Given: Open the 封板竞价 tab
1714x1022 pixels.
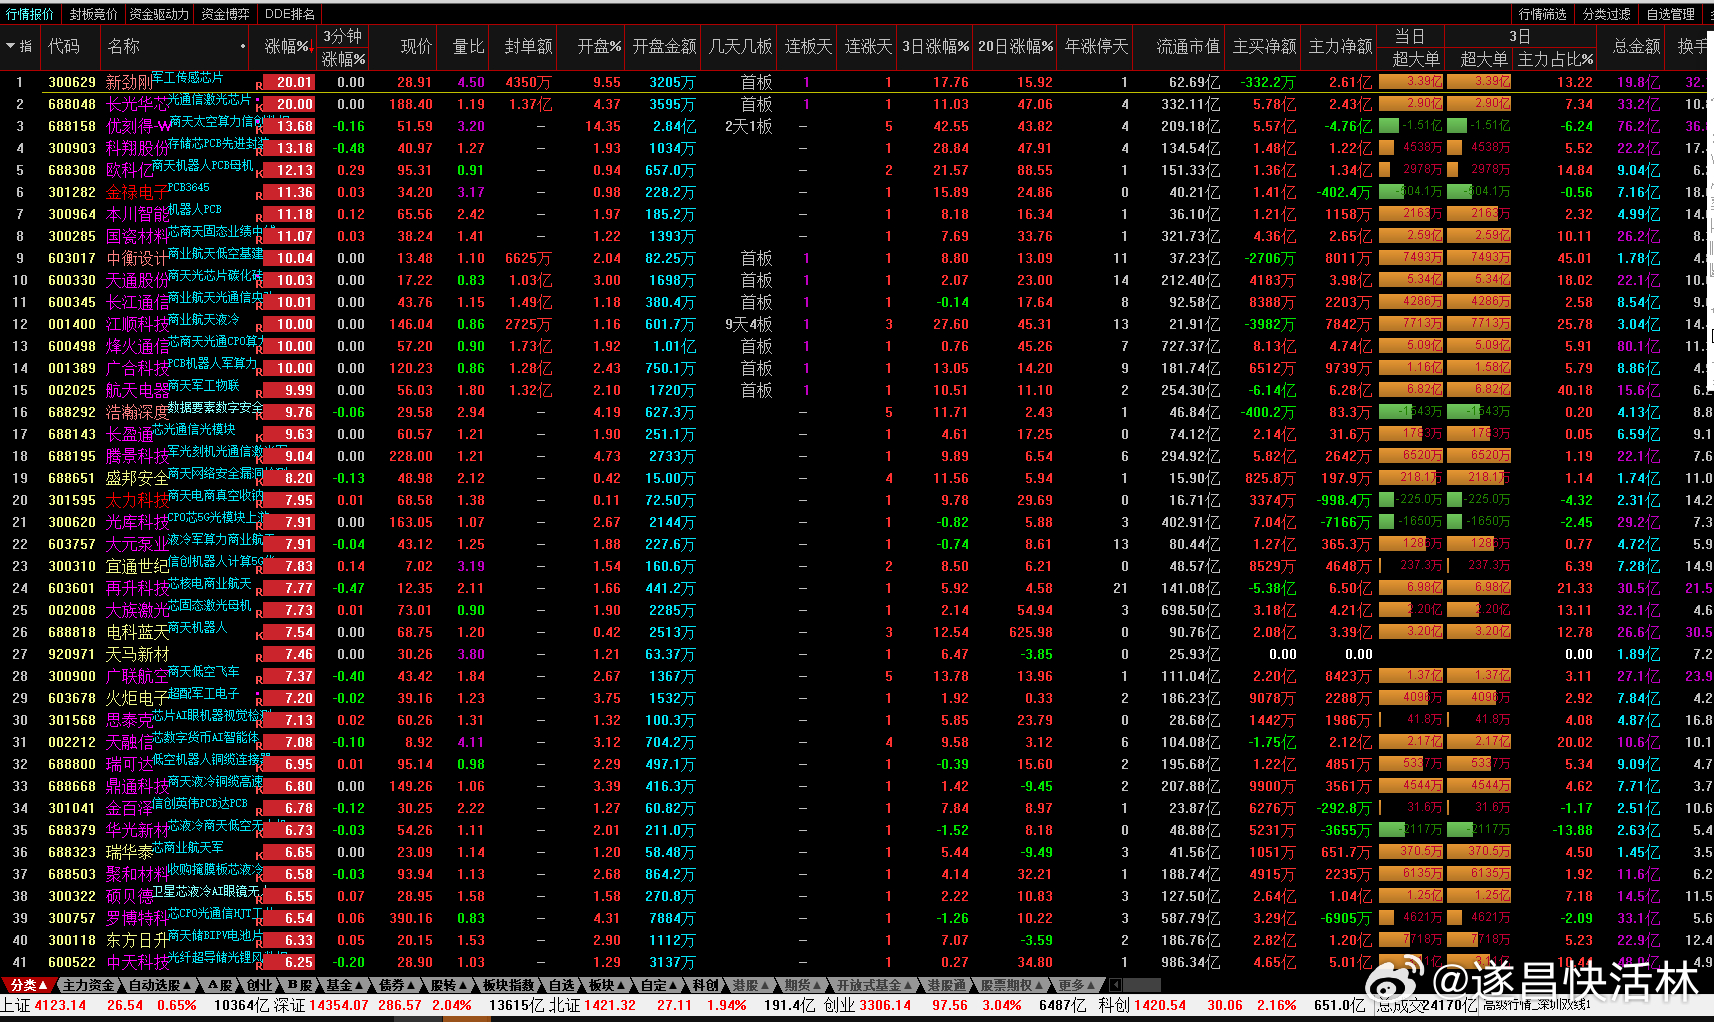Looking at the screenshot, I should [93, 14].
